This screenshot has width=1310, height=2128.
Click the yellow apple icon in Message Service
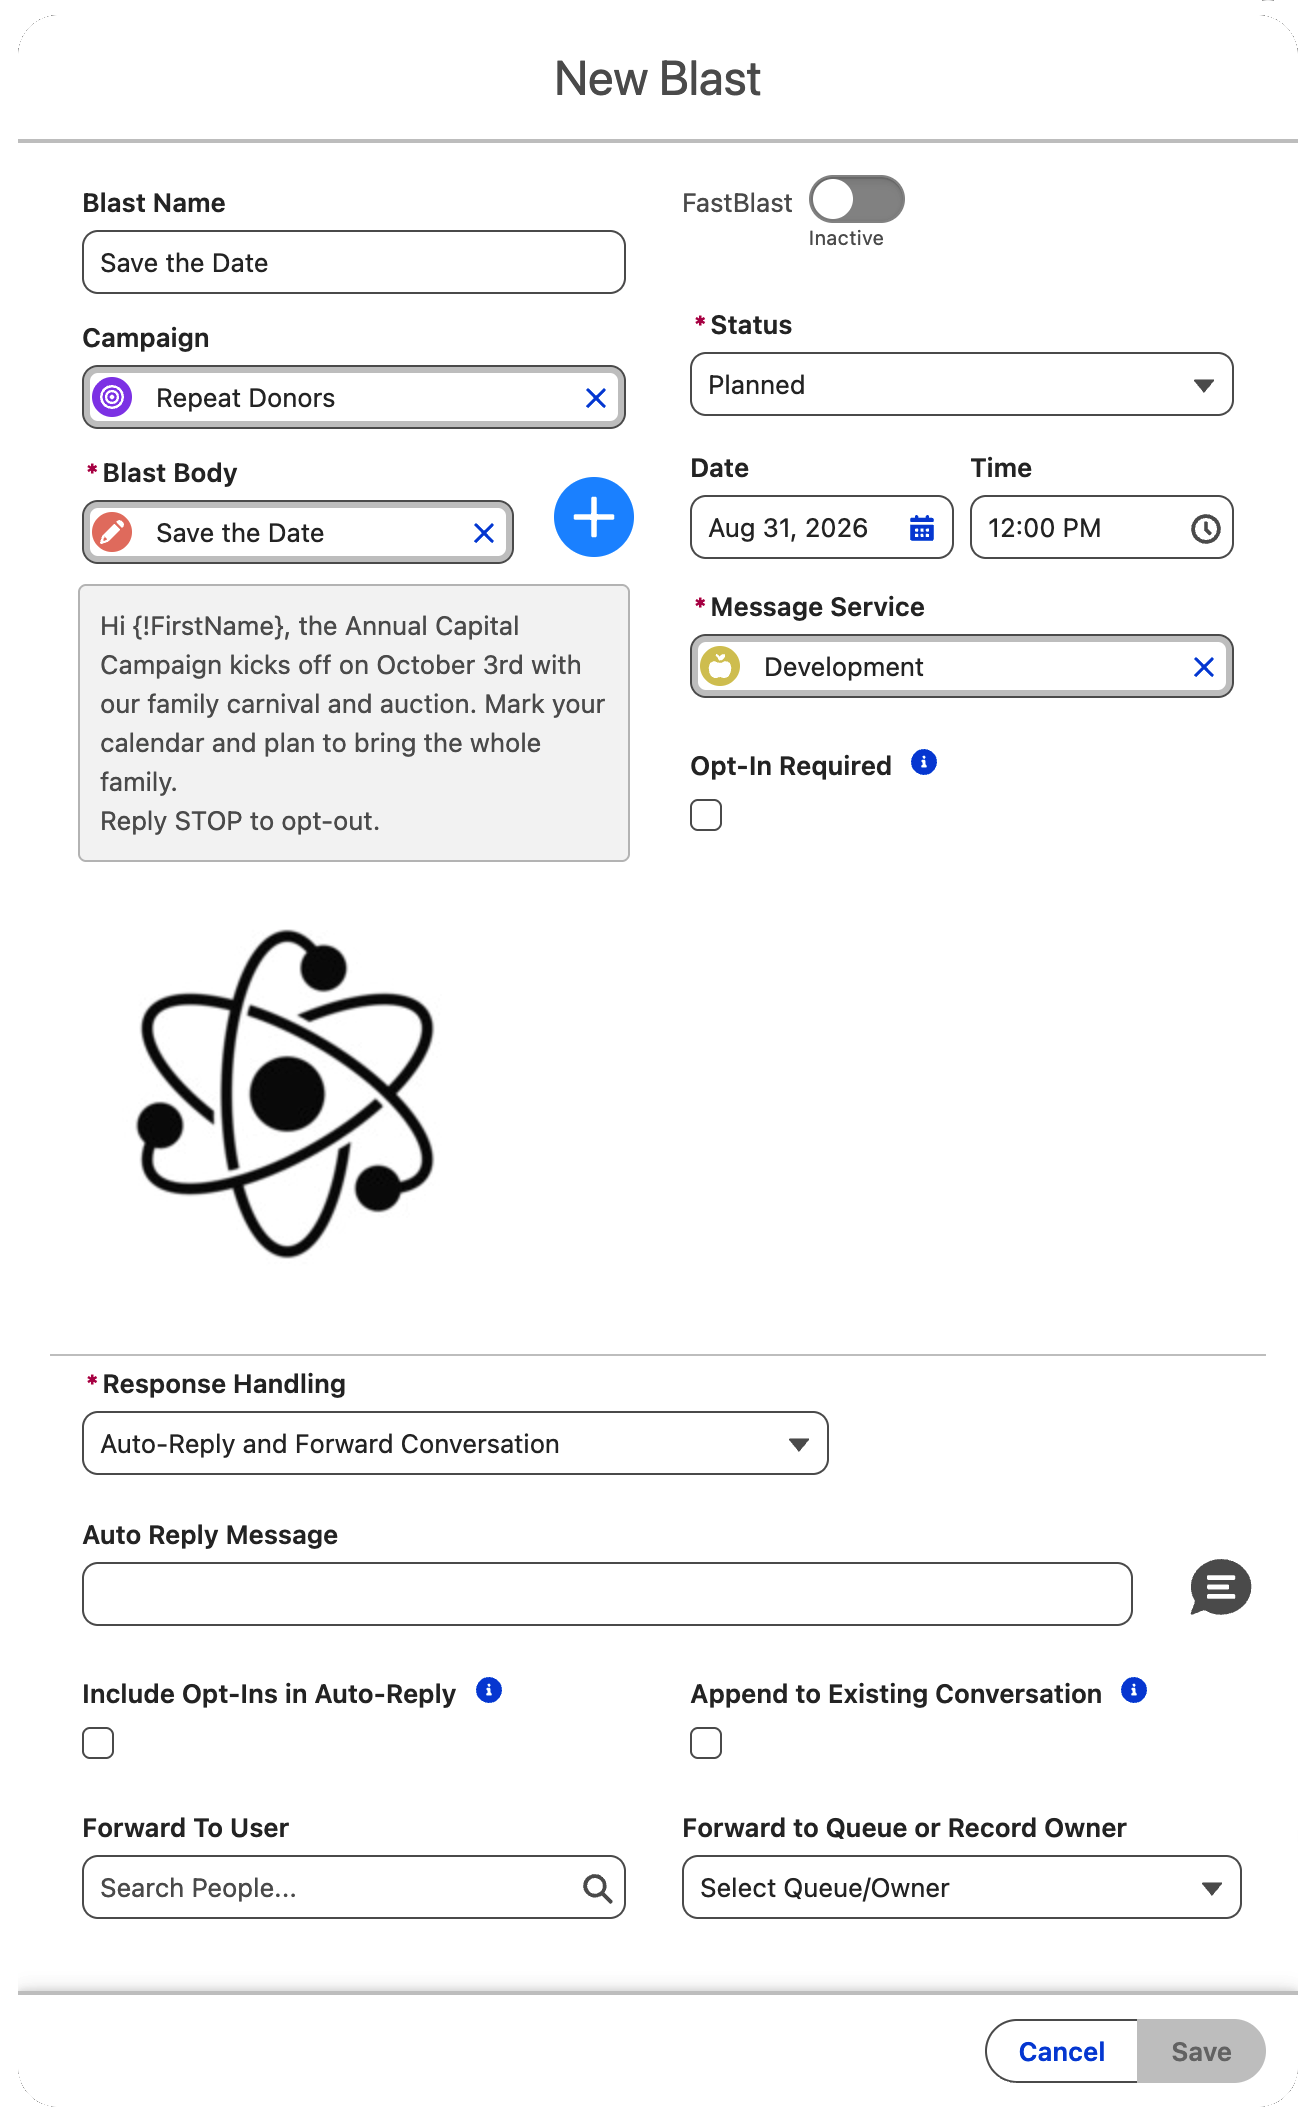click(x=720, y=666)
